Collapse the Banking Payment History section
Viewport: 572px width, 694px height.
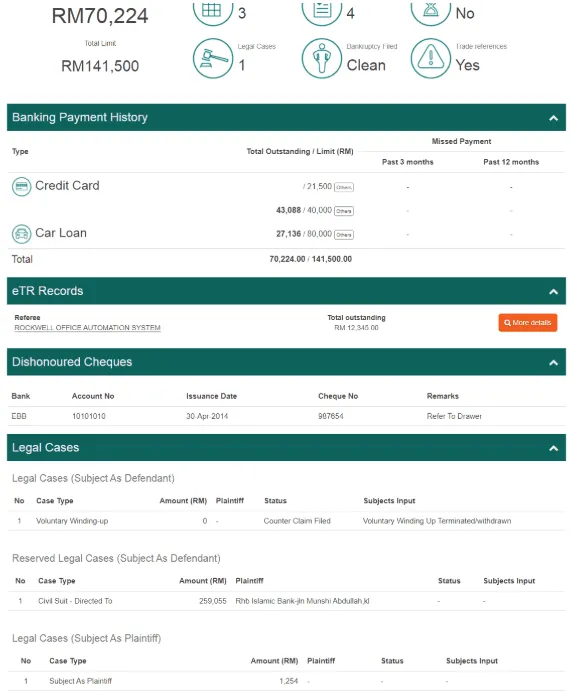pos(553,118)
